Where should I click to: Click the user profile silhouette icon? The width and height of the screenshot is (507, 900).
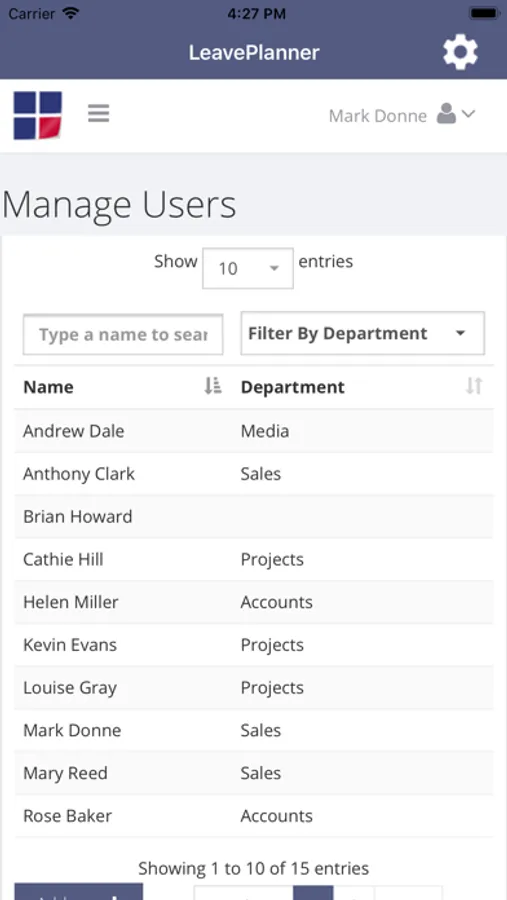tap(446, 114)
